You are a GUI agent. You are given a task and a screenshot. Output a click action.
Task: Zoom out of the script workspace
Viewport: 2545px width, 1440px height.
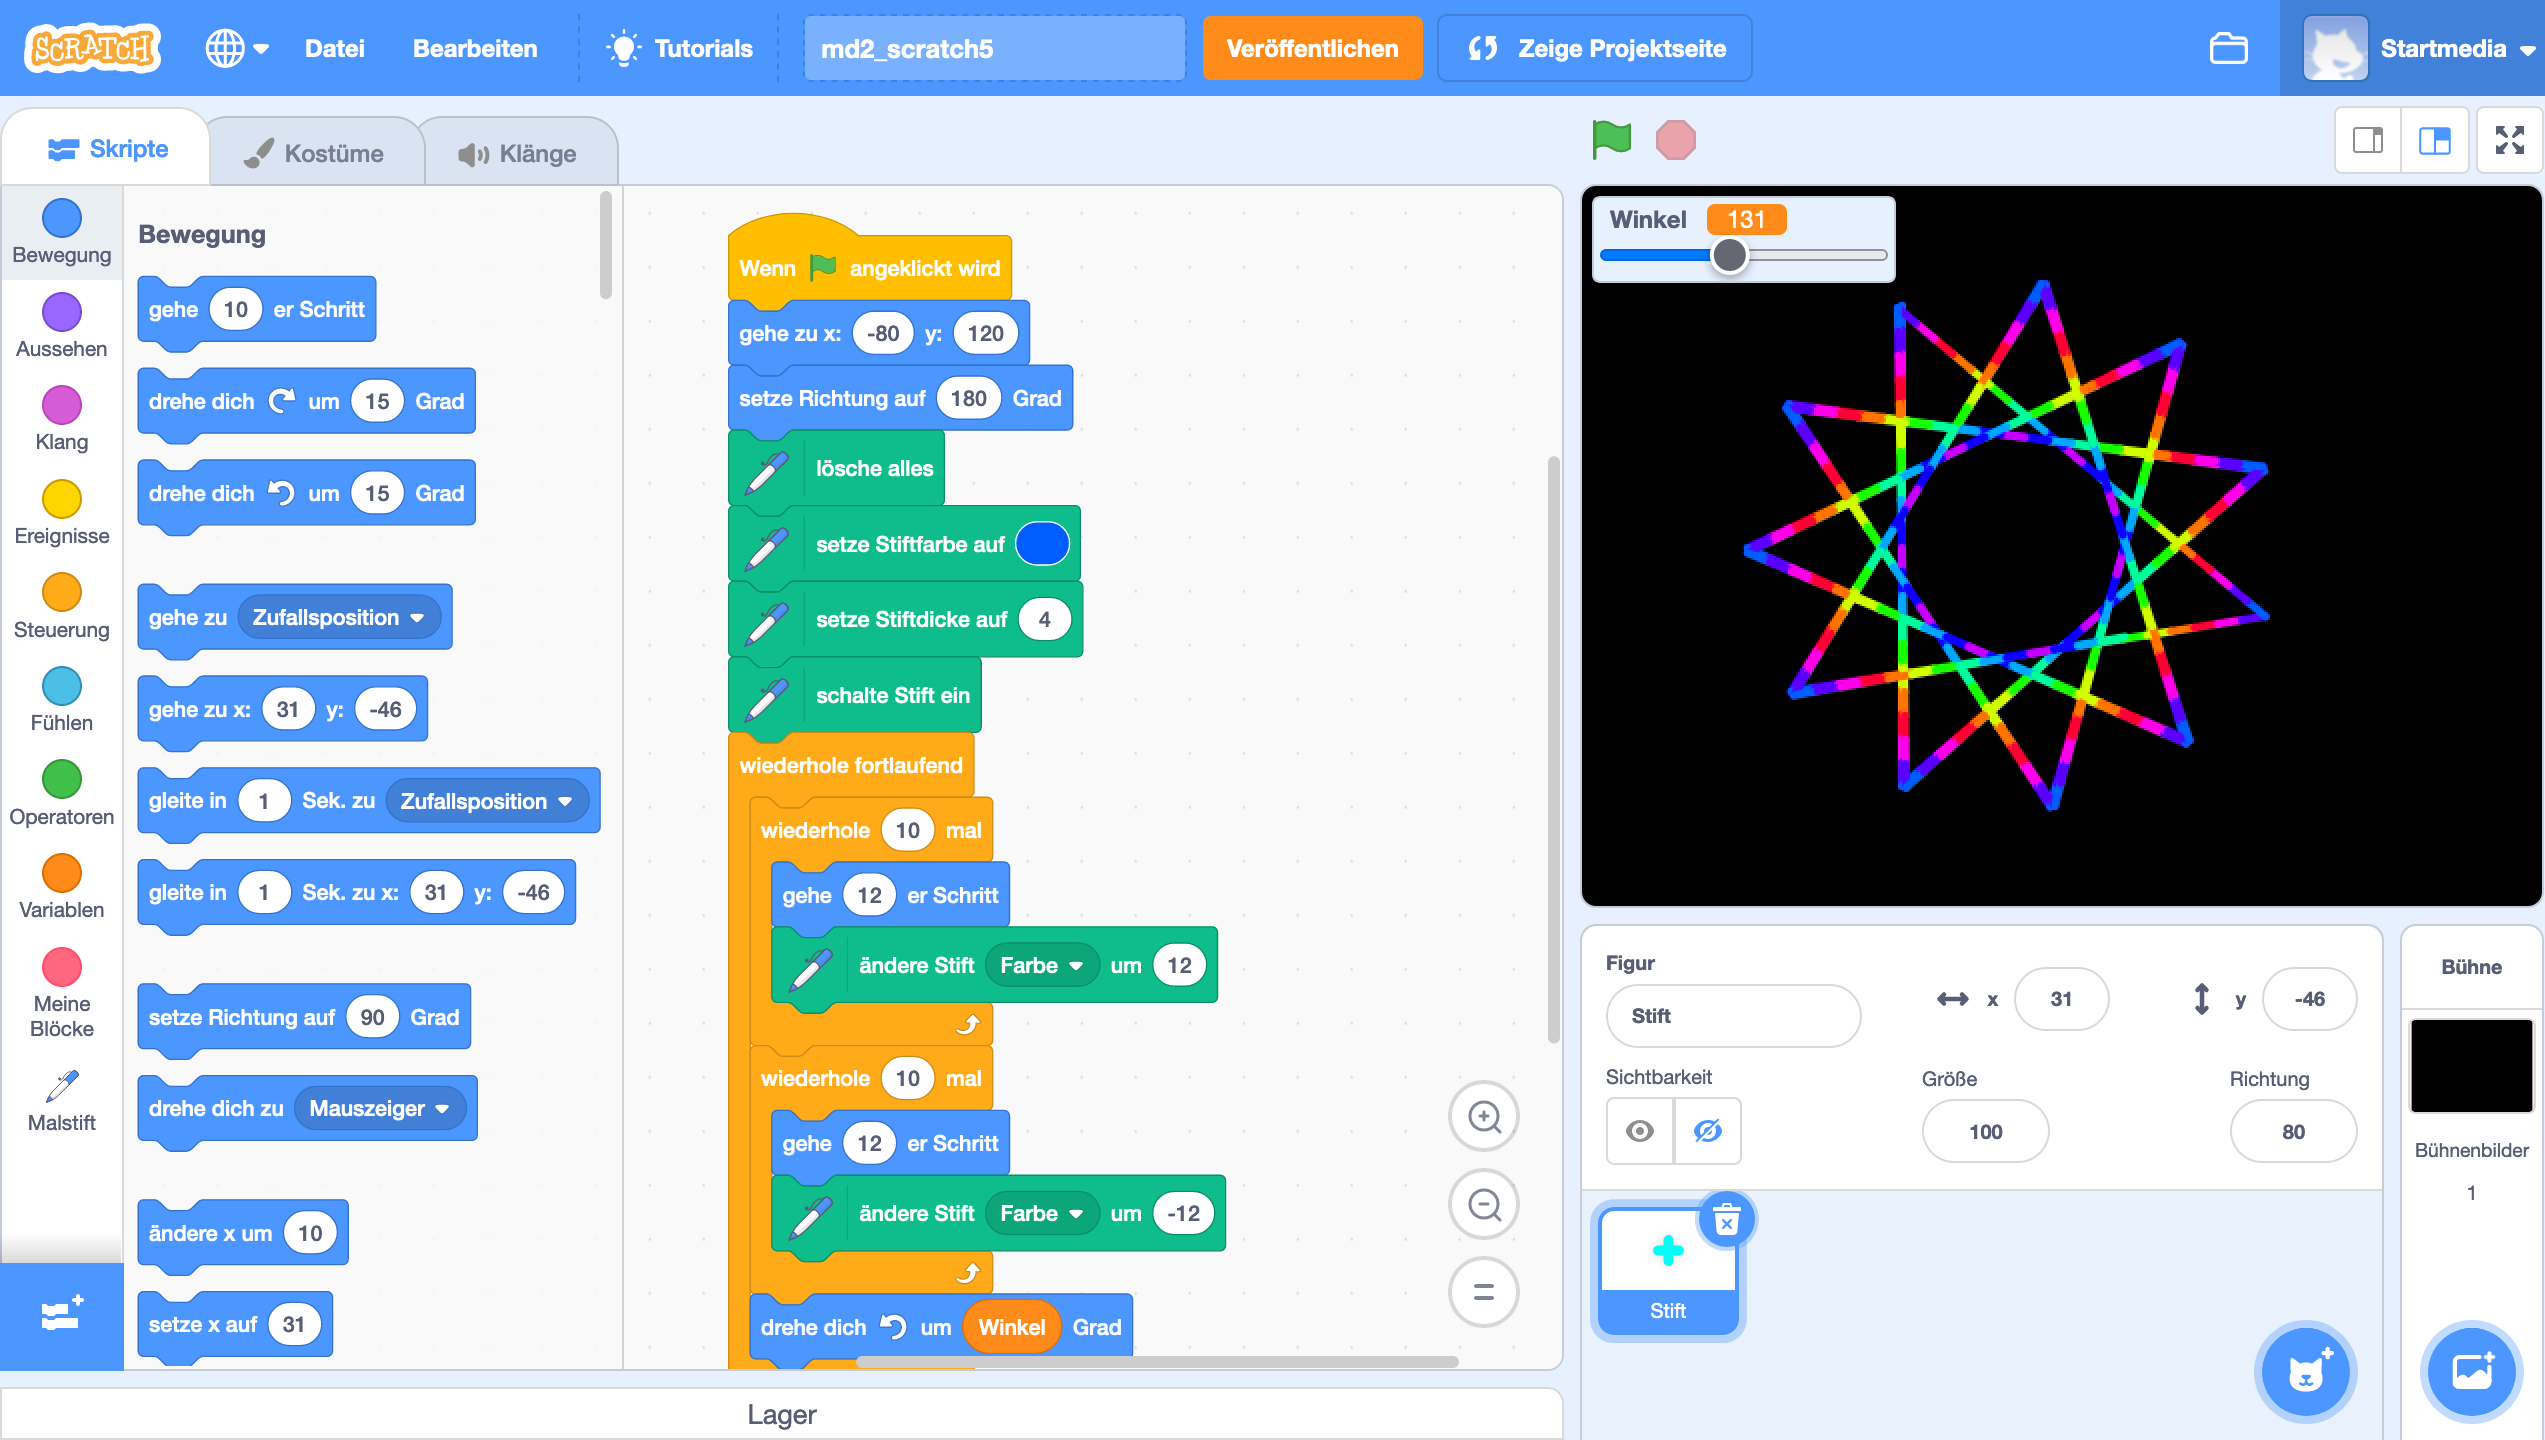(x=1484, y=1205)
